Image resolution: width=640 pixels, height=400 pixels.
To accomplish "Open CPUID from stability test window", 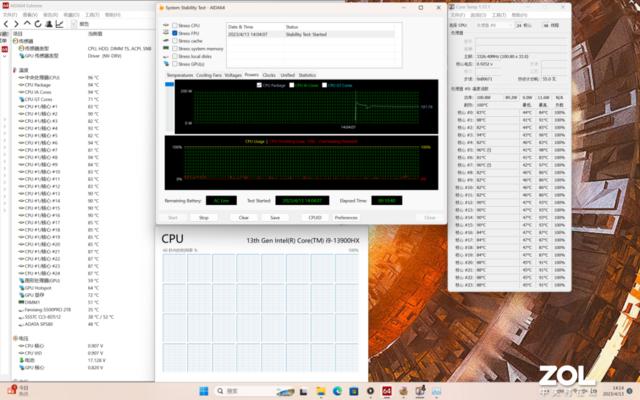I will (x=315, y=218).
